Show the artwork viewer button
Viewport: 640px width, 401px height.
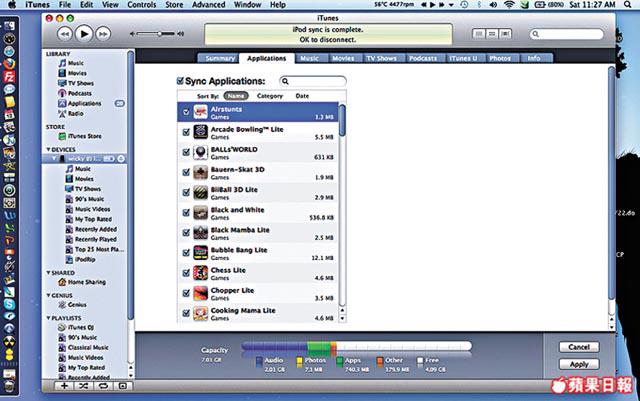tap(122, 385)
